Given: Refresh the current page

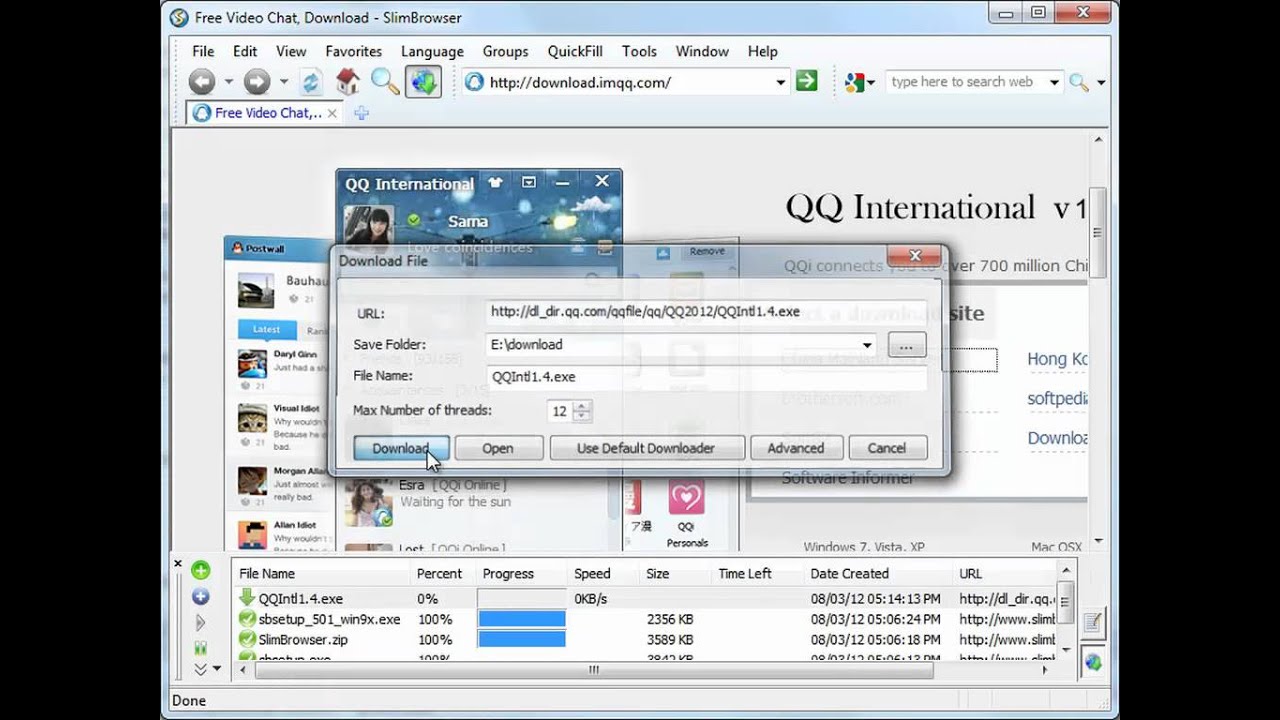Looking at the screenshot, I should pos(311,82).
